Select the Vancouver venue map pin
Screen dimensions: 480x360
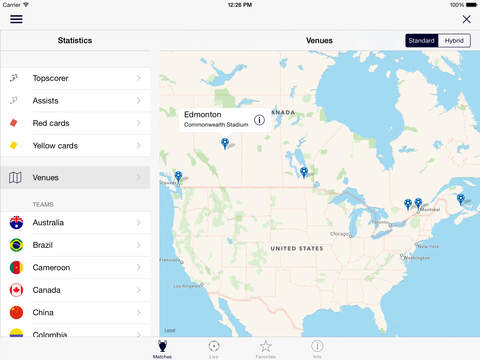tap(178, 177)
